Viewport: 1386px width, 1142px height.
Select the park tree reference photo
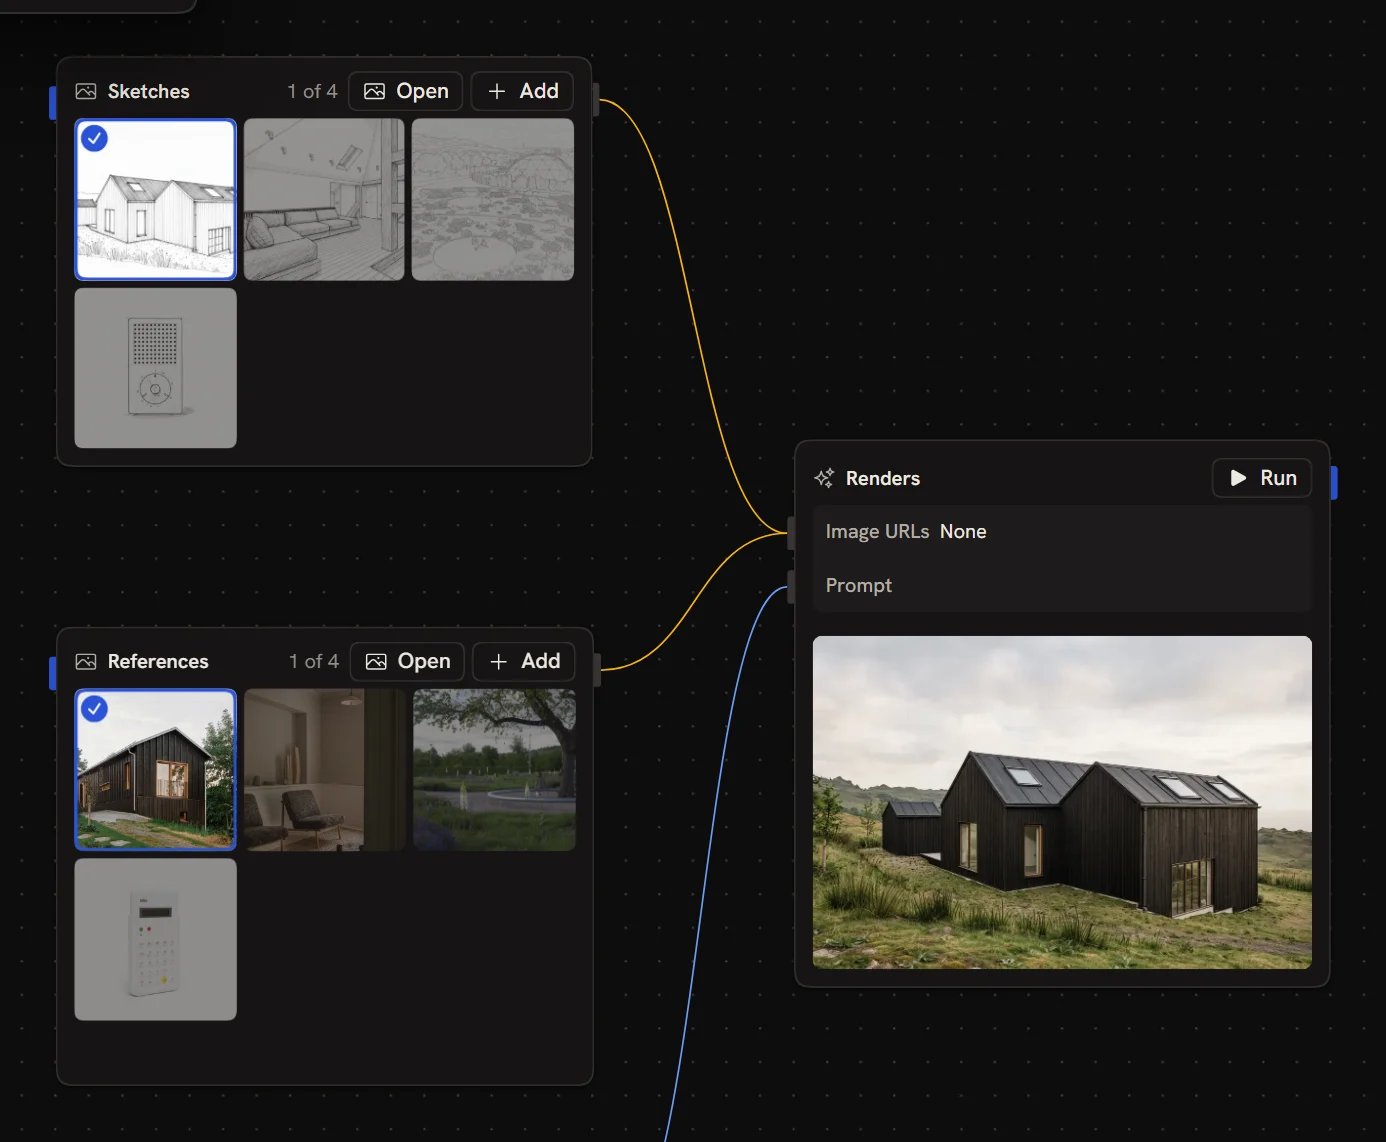[494, 770]
